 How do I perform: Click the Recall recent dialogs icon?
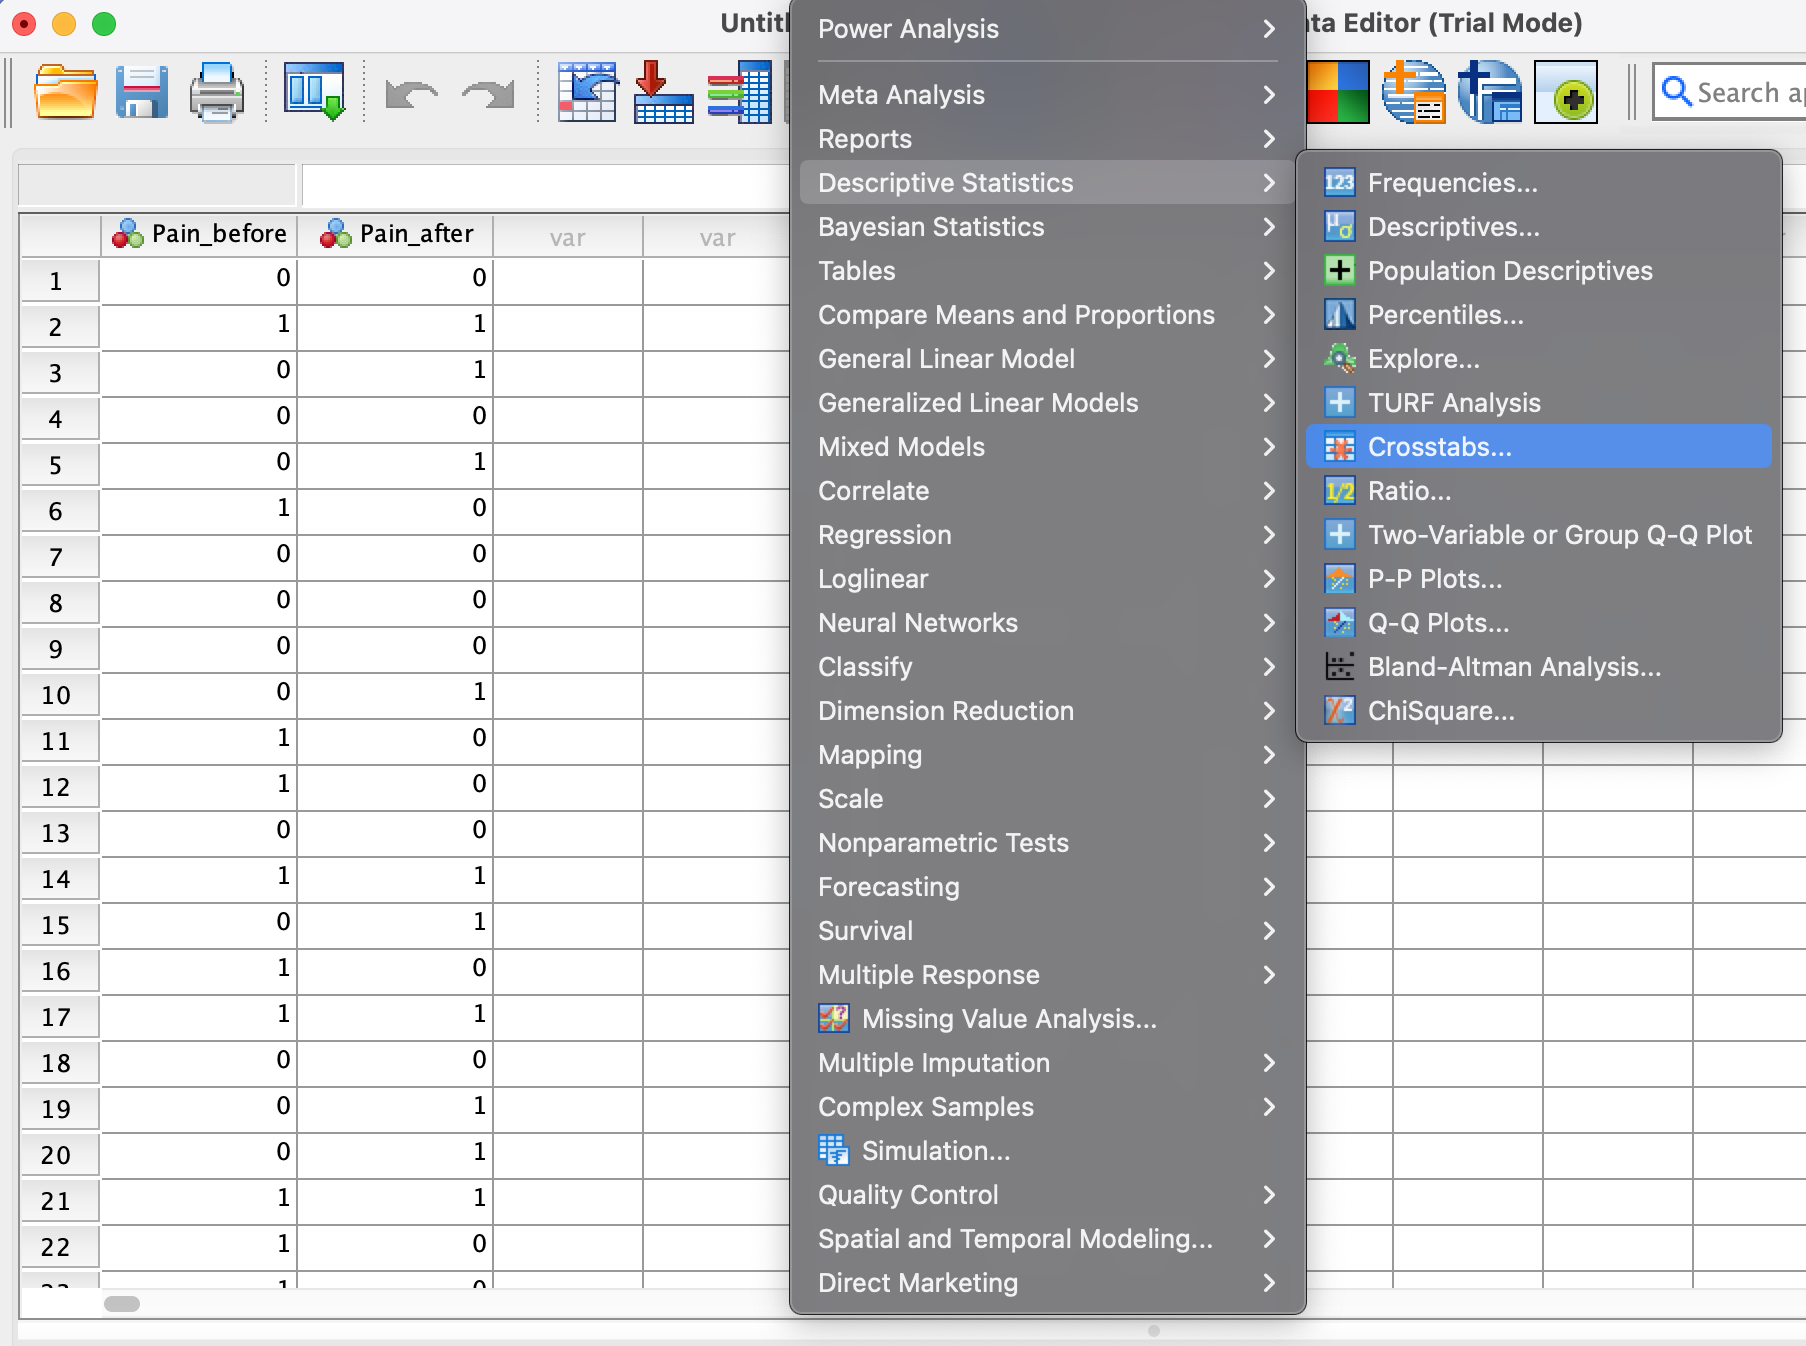coord(314,93)
